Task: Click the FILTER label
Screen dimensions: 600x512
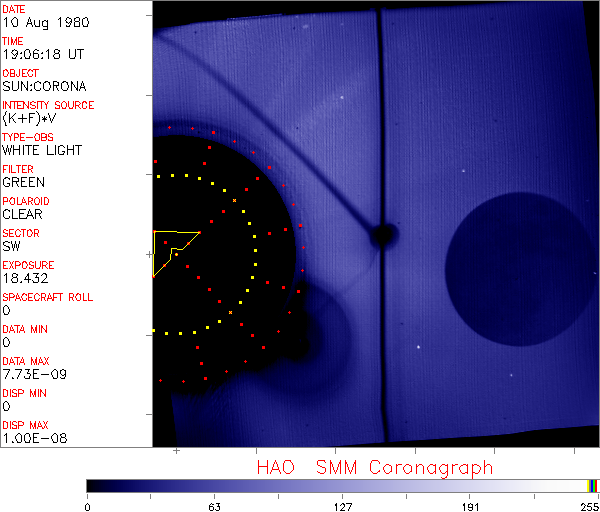Action: pyautogui.click(x=18, y=169)
